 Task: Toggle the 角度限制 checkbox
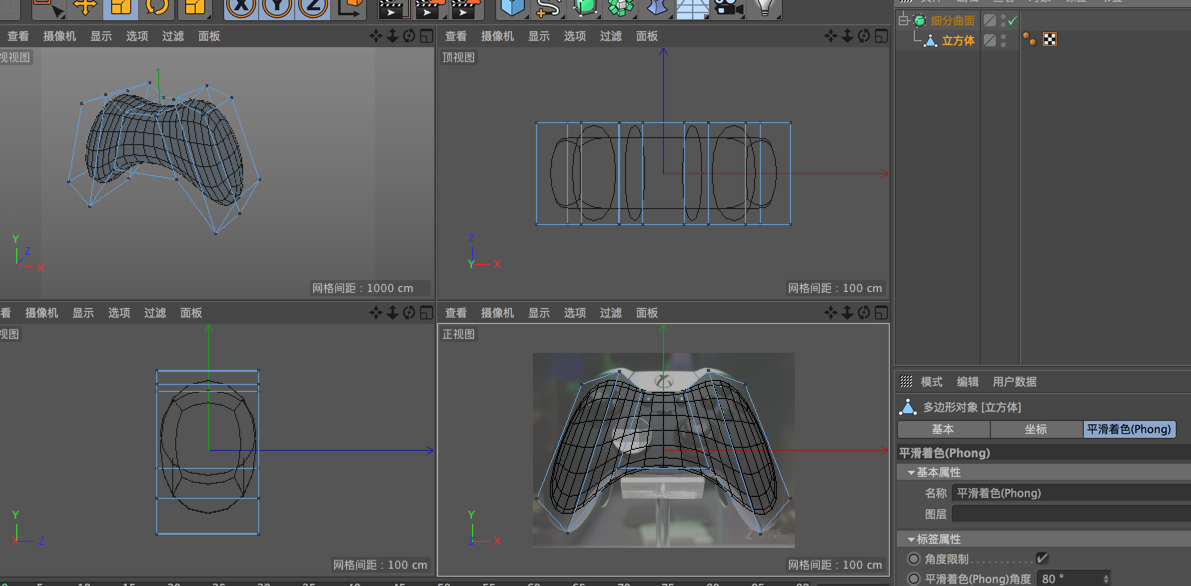(x=1042, y=558)
